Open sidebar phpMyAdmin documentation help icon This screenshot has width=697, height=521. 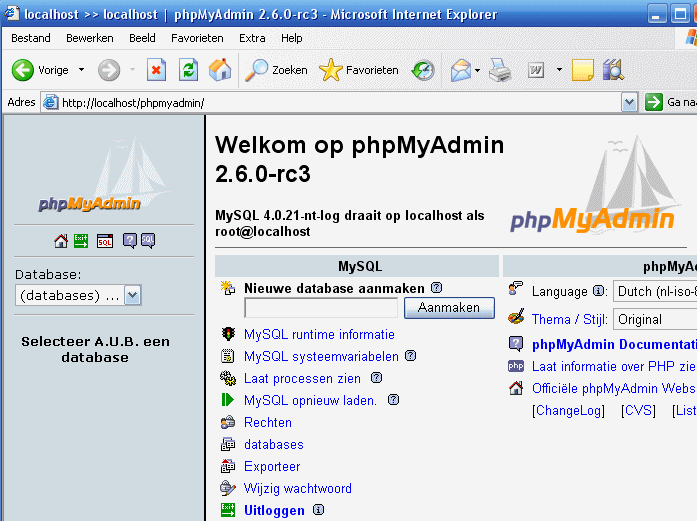(129, 241)
